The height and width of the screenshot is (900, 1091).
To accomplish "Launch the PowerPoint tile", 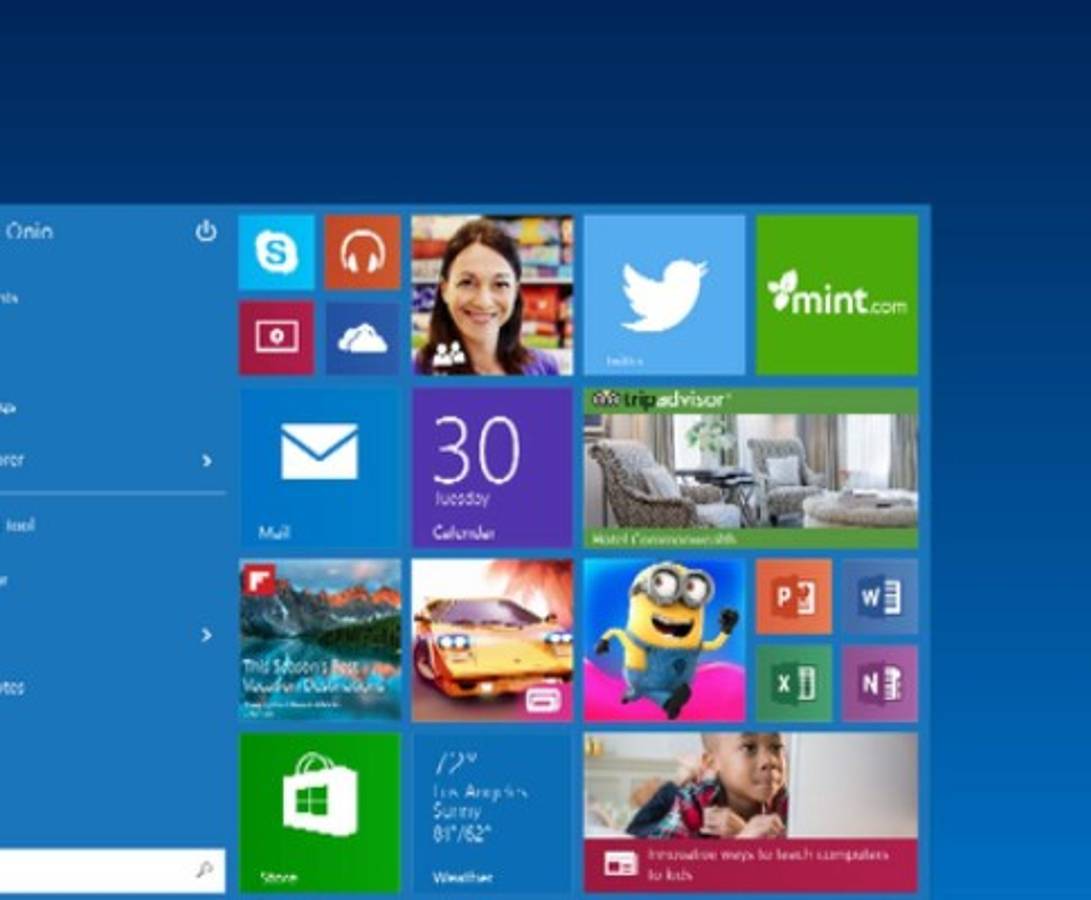I will pos(793,597).
